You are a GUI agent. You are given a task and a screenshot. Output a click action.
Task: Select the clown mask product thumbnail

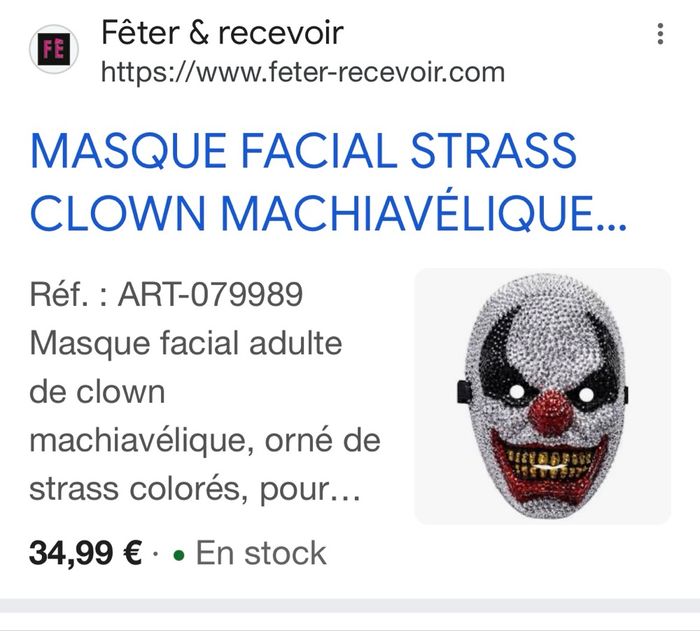pos(542,396)
